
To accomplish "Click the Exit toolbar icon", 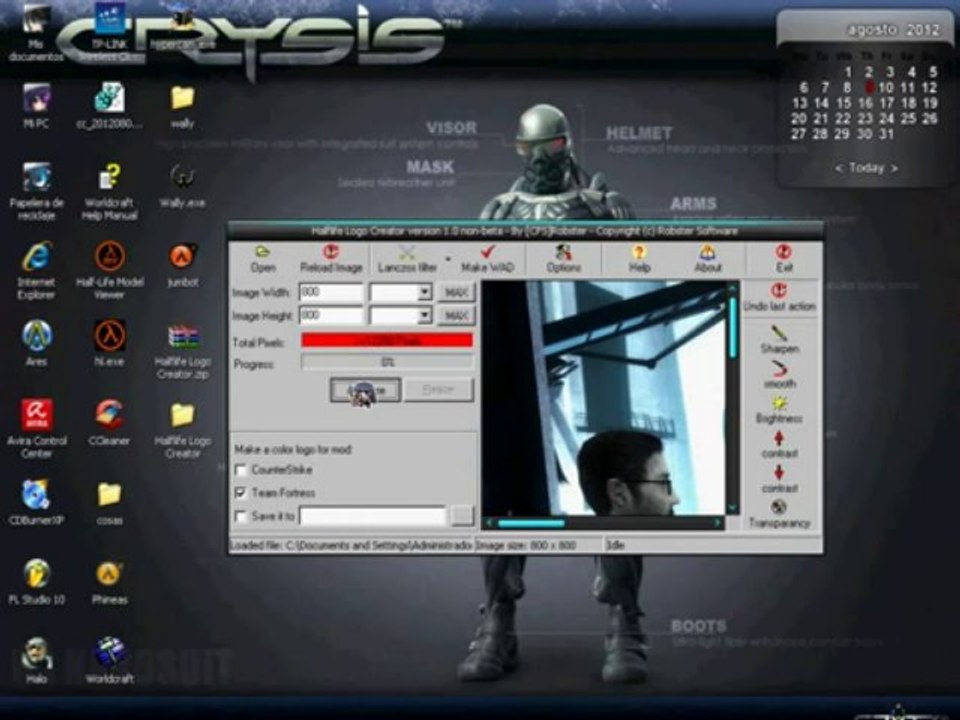I will tap(784, 252).
